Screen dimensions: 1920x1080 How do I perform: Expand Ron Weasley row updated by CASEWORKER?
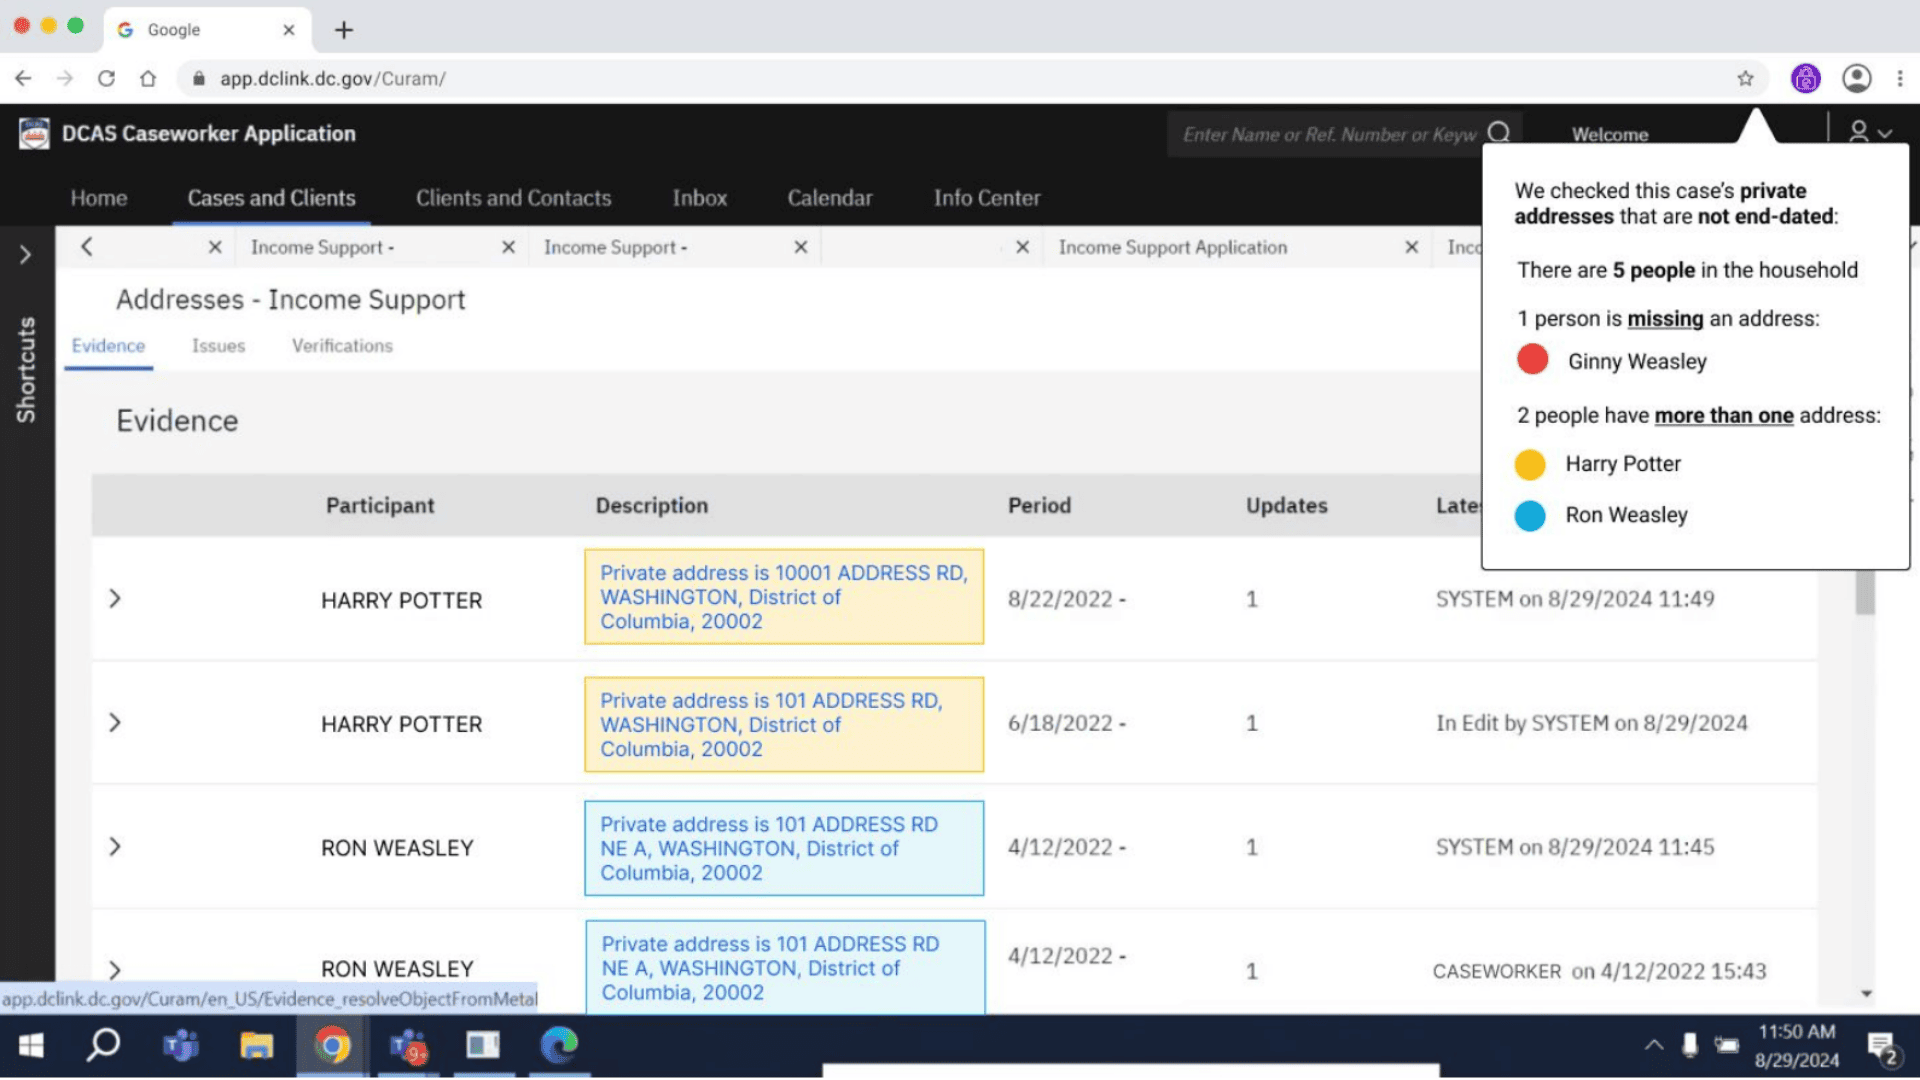(115, 970)
